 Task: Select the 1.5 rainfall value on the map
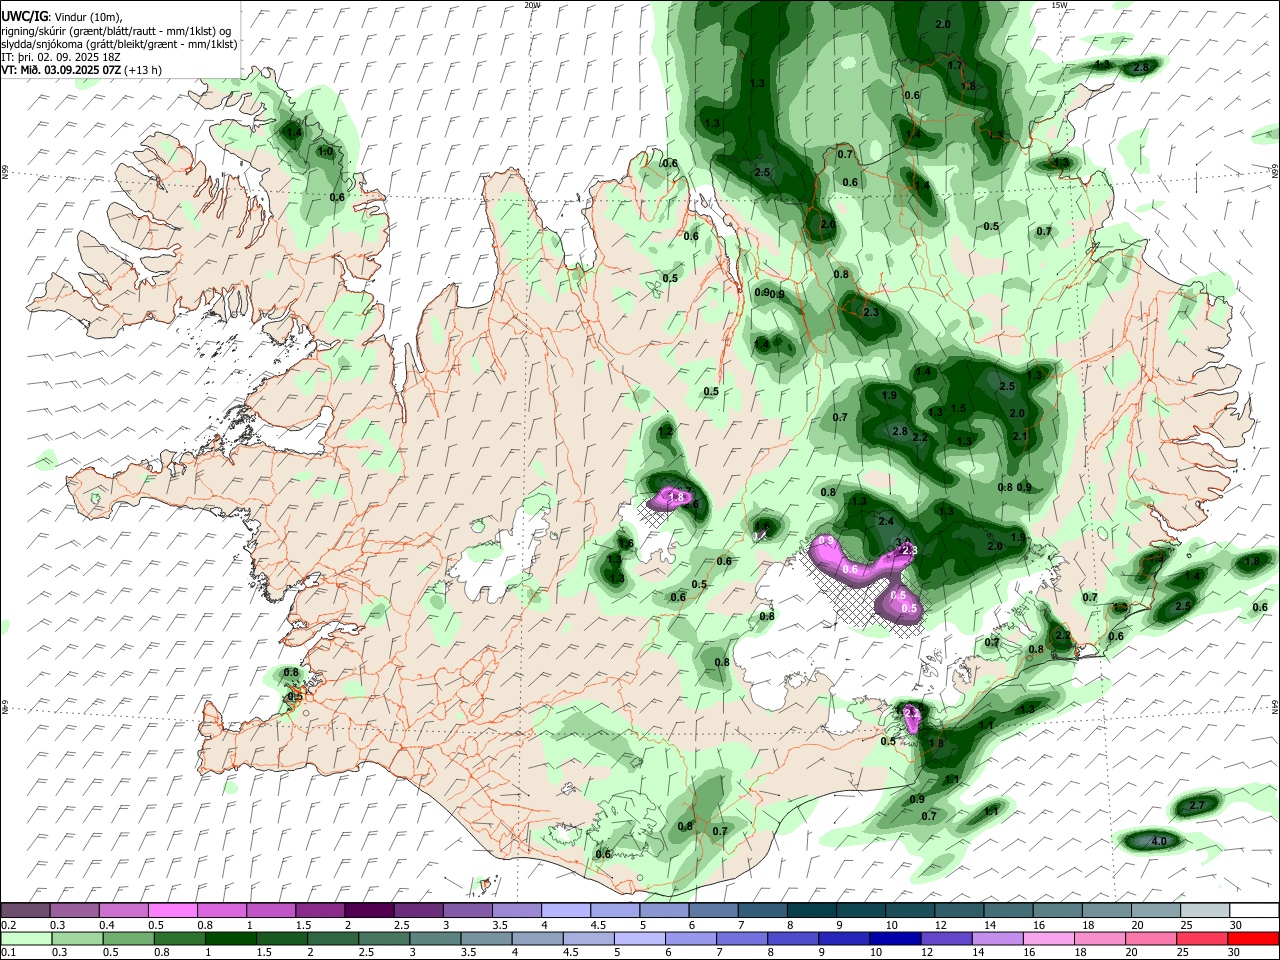[958, 408]
